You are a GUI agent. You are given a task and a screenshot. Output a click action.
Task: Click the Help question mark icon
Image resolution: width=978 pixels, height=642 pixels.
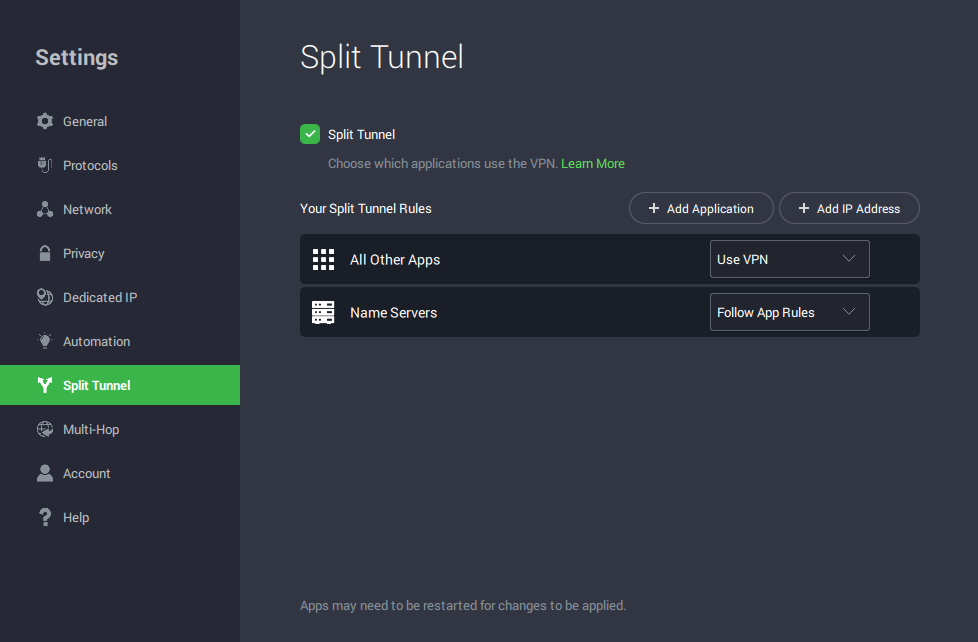point(44,517)
